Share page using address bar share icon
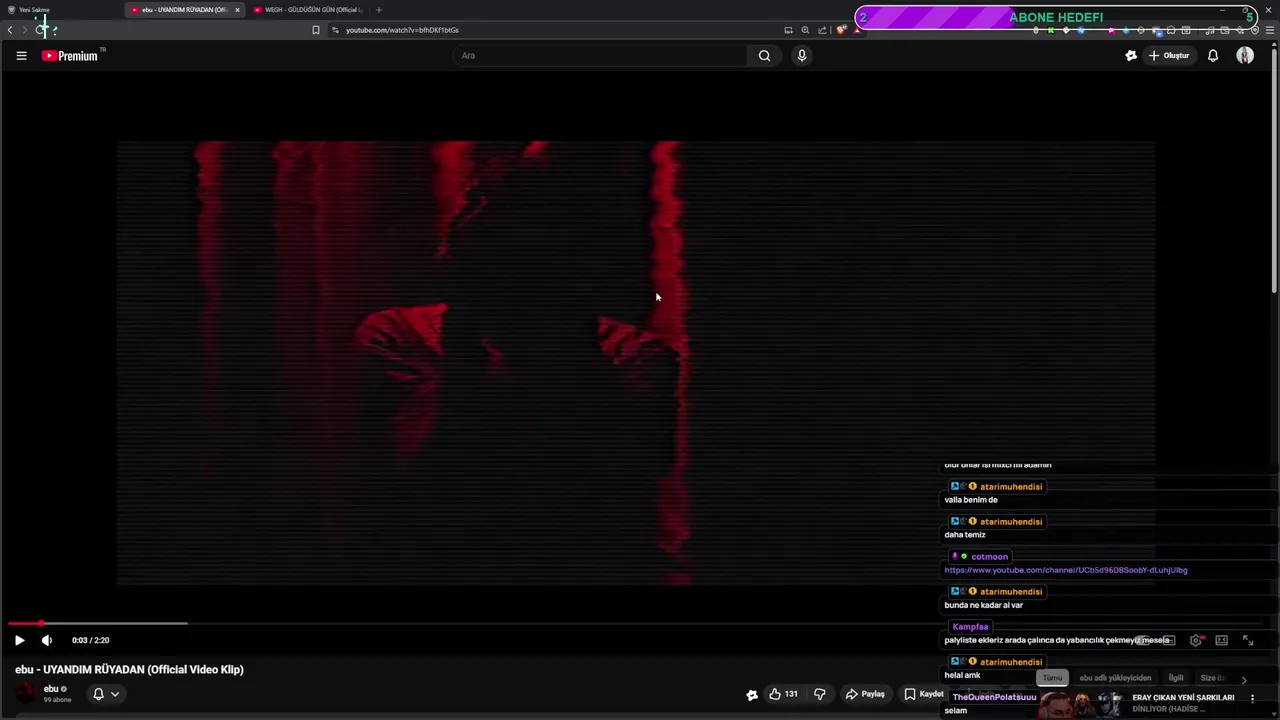This screenshot has height=720, width=1280. point(822,30)
